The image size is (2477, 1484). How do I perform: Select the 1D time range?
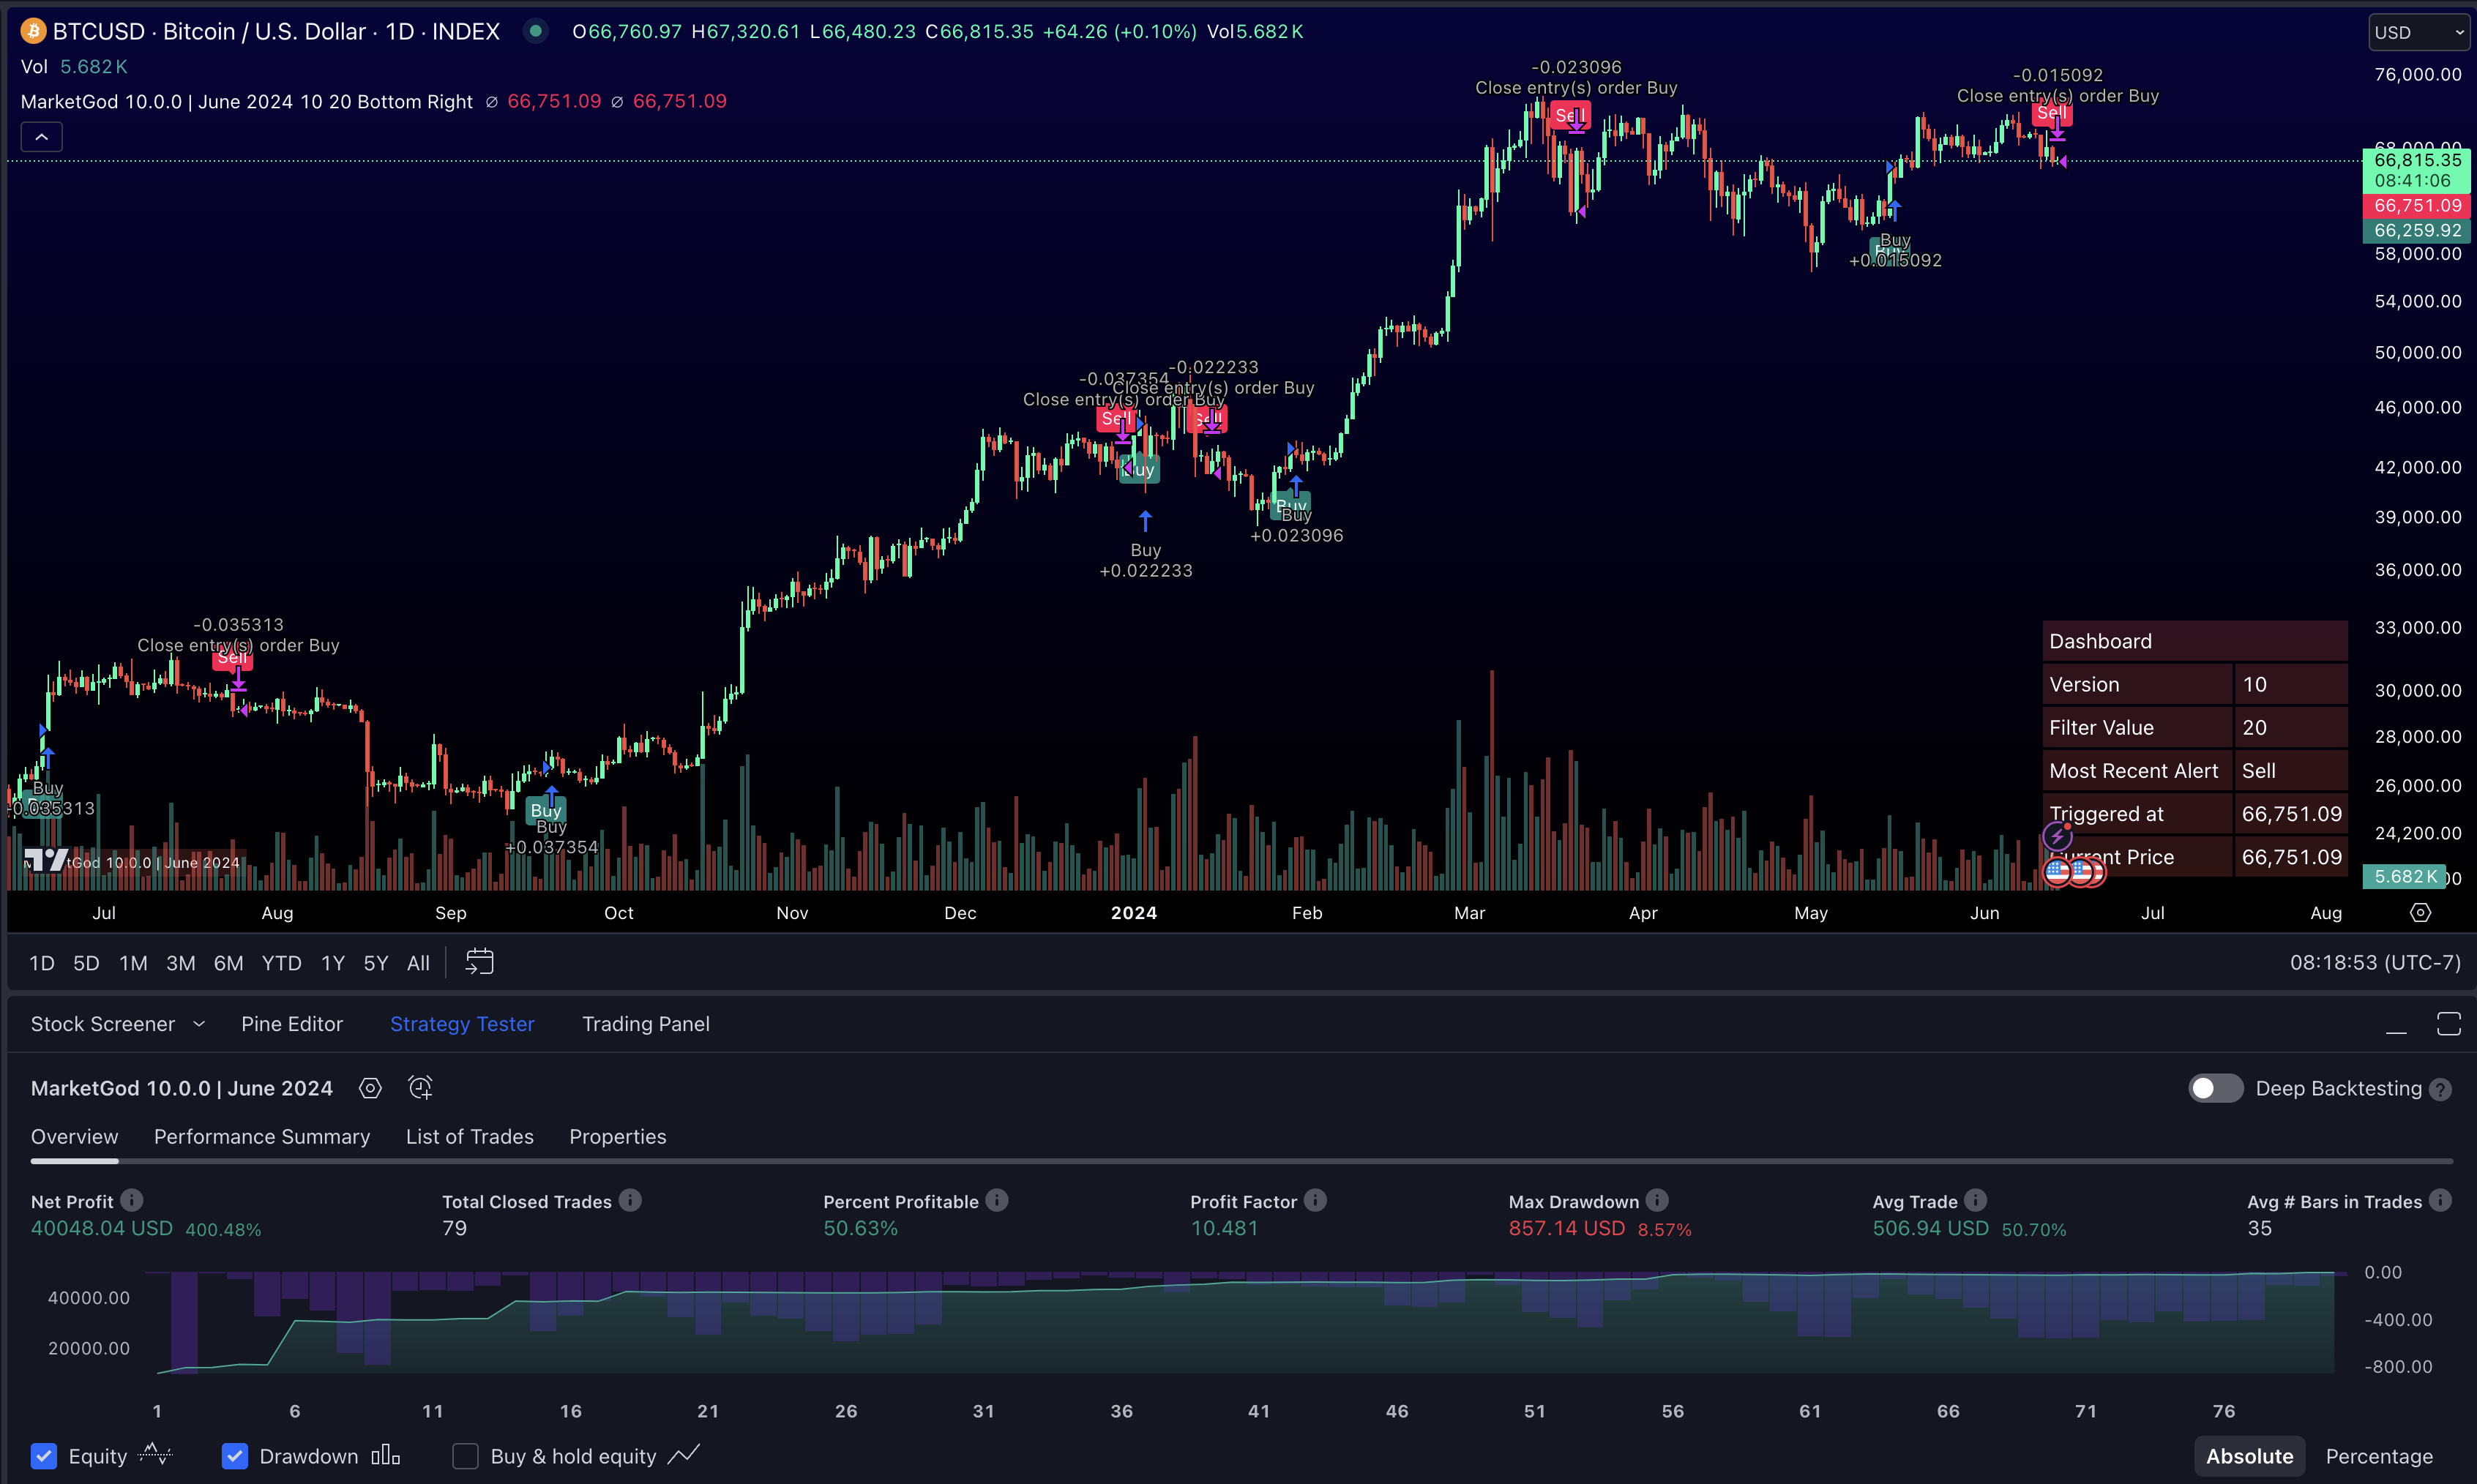pyautogui.click(x=42, y=963)
